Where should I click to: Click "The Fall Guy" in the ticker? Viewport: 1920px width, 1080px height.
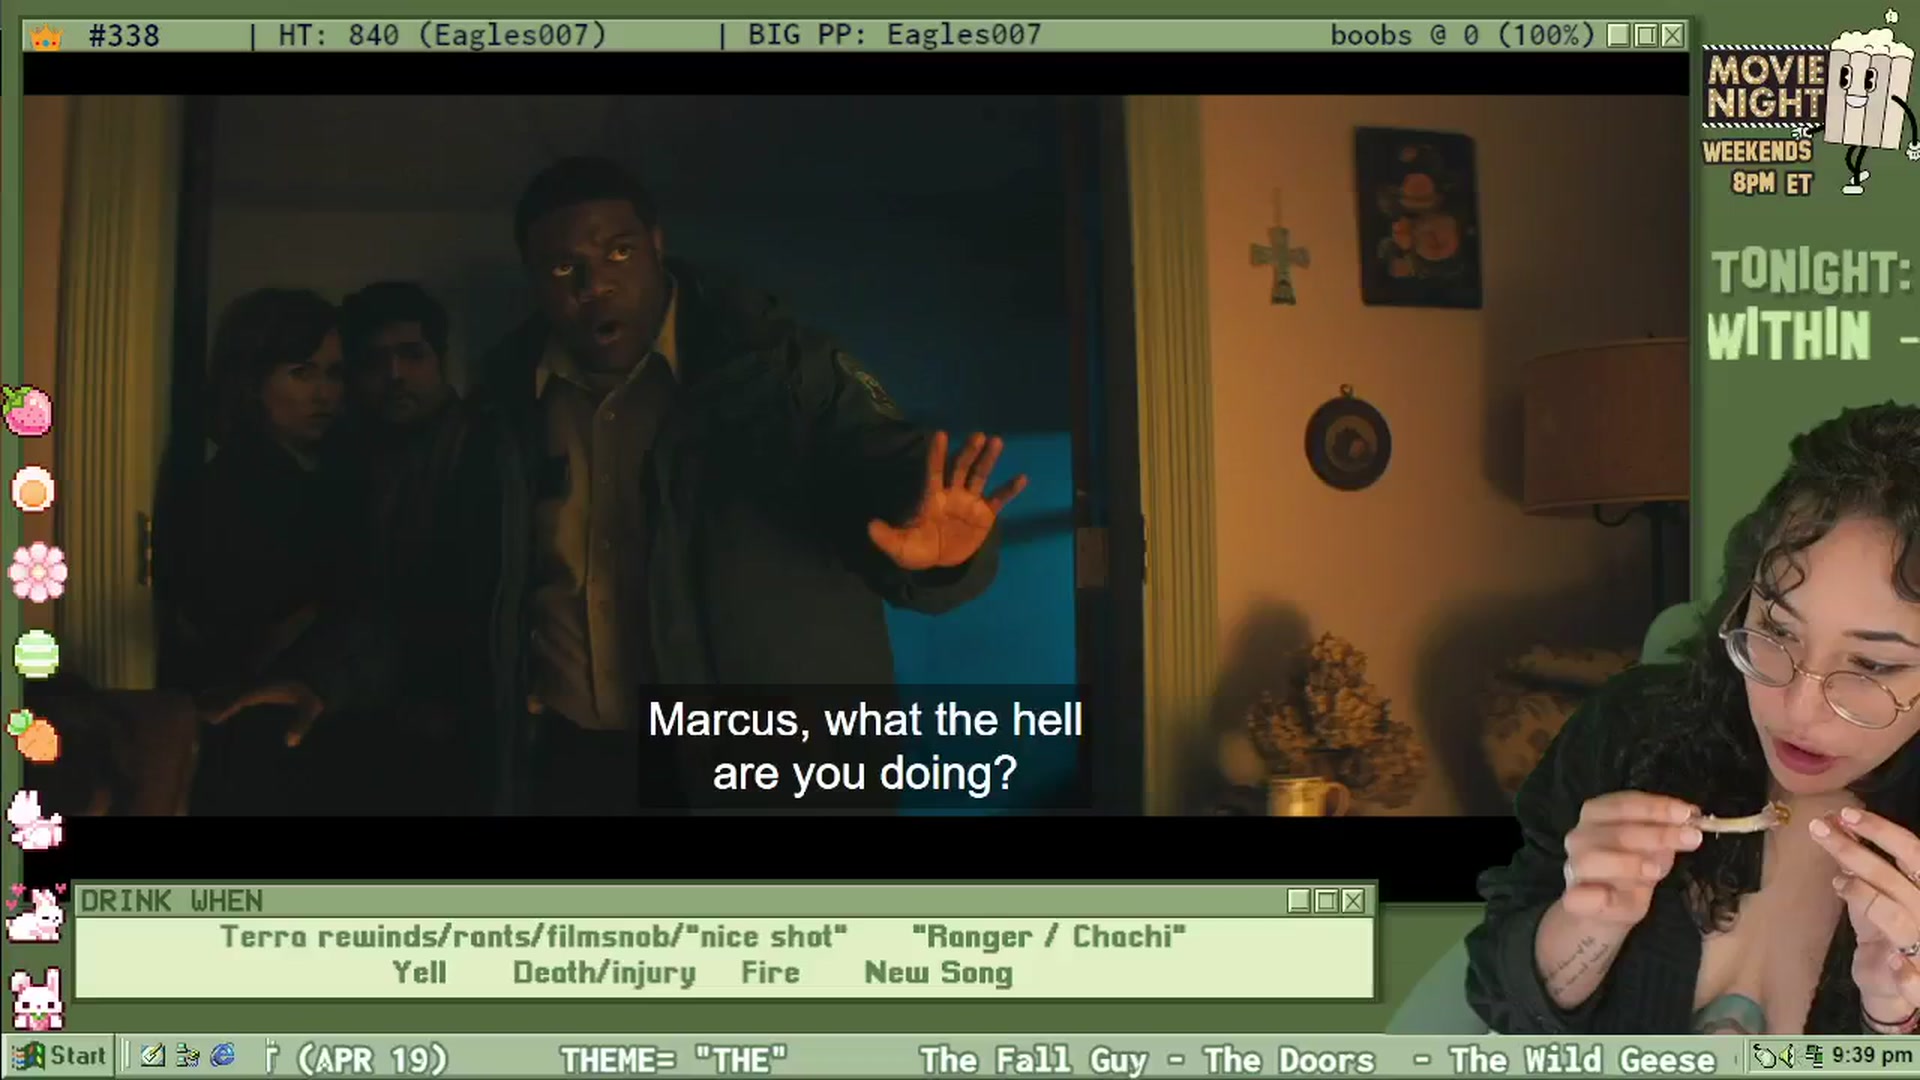coord(1033,1059)
